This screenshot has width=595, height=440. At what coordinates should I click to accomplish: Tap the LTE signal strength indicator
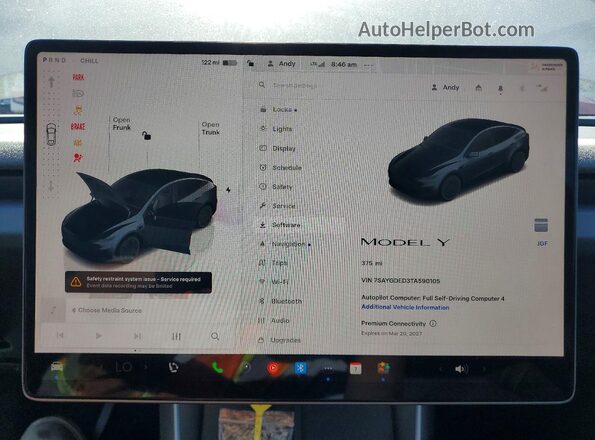(x=317, y=64)
